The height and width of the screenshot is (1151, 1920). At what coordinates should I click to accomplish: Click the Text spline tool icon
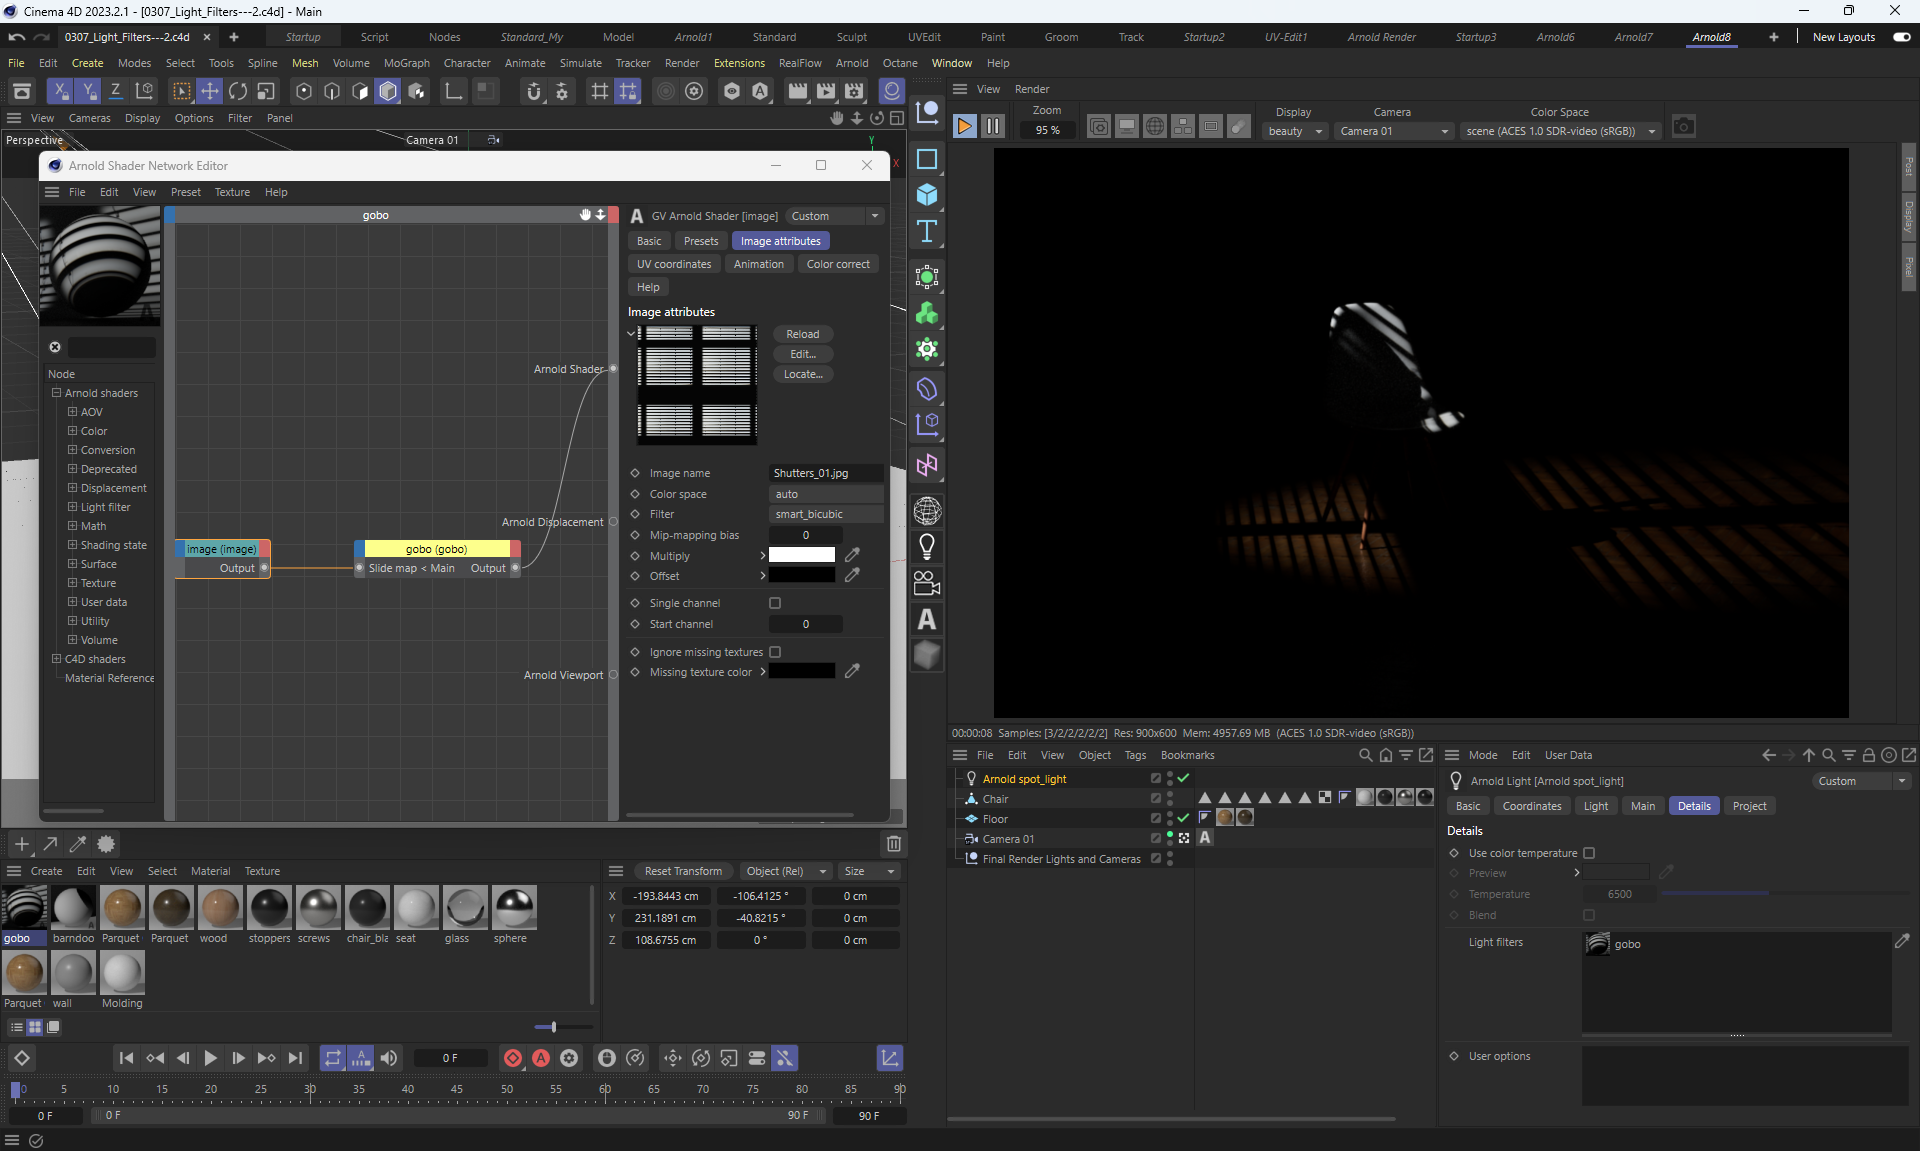pyautogui.click(x=927, y=232)
